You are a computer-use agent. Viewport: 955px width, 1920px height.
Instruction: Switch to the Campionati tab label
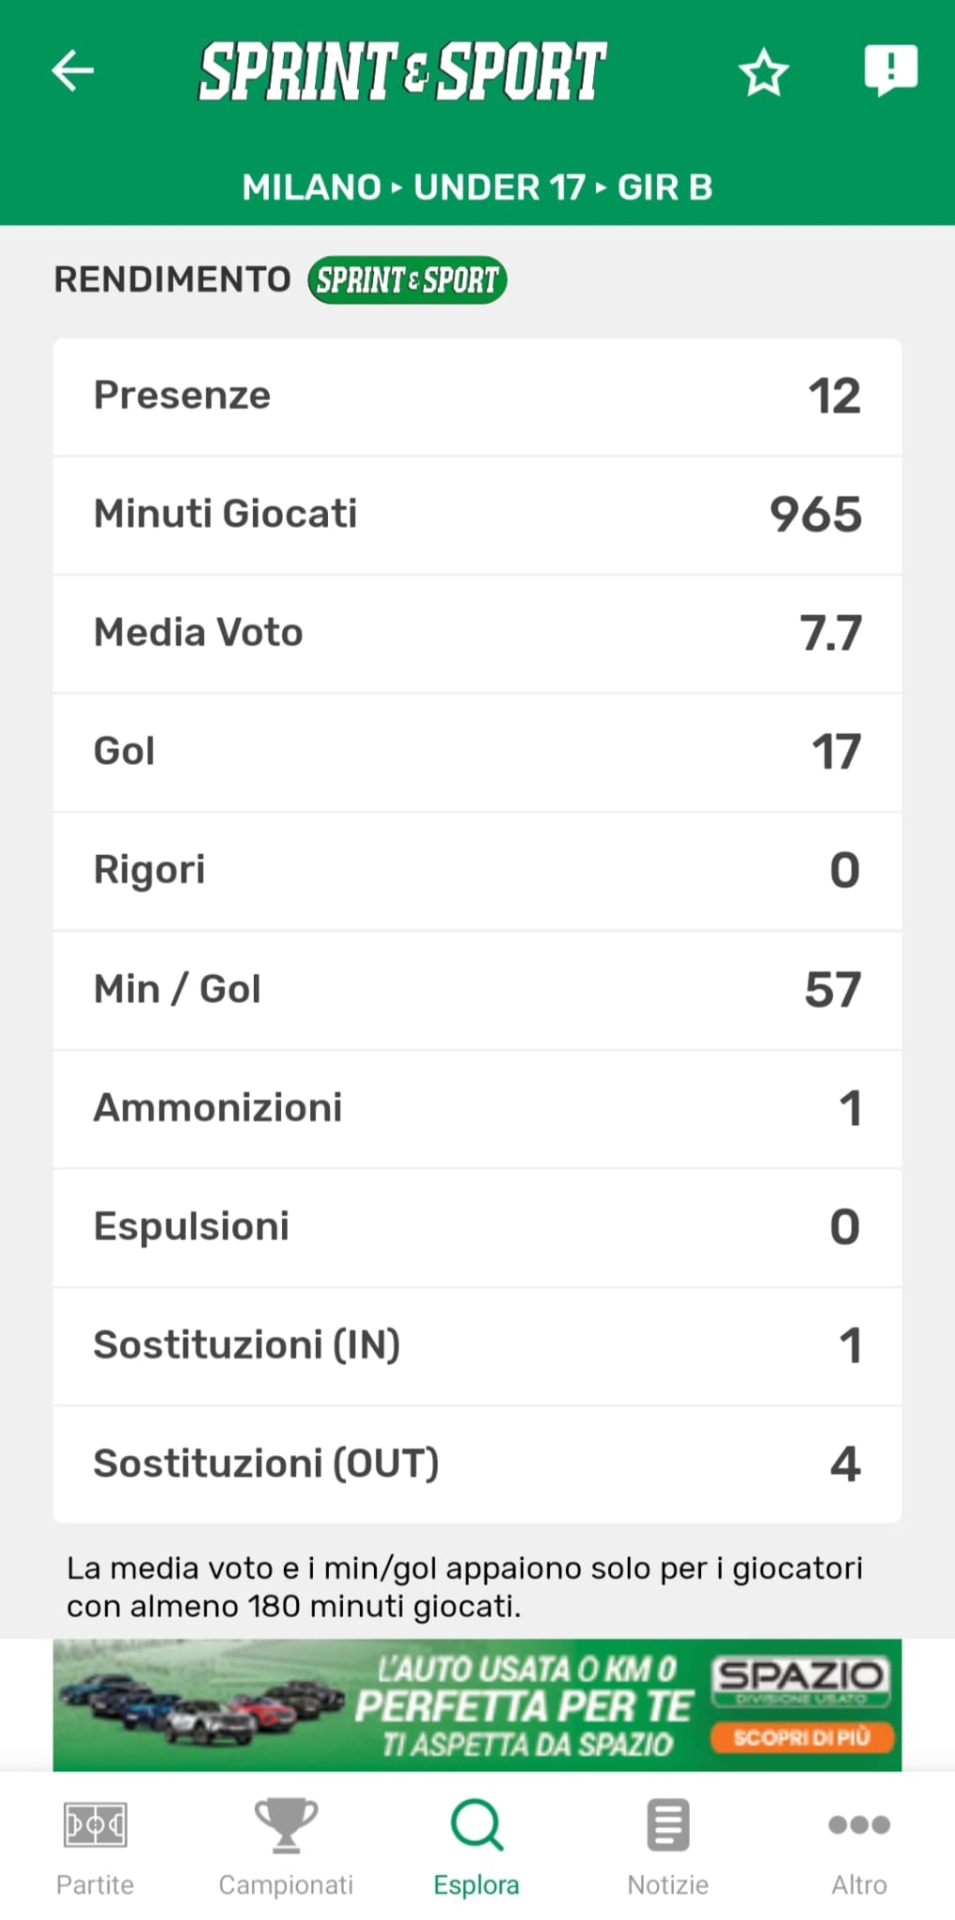[x=286, y=1885]
